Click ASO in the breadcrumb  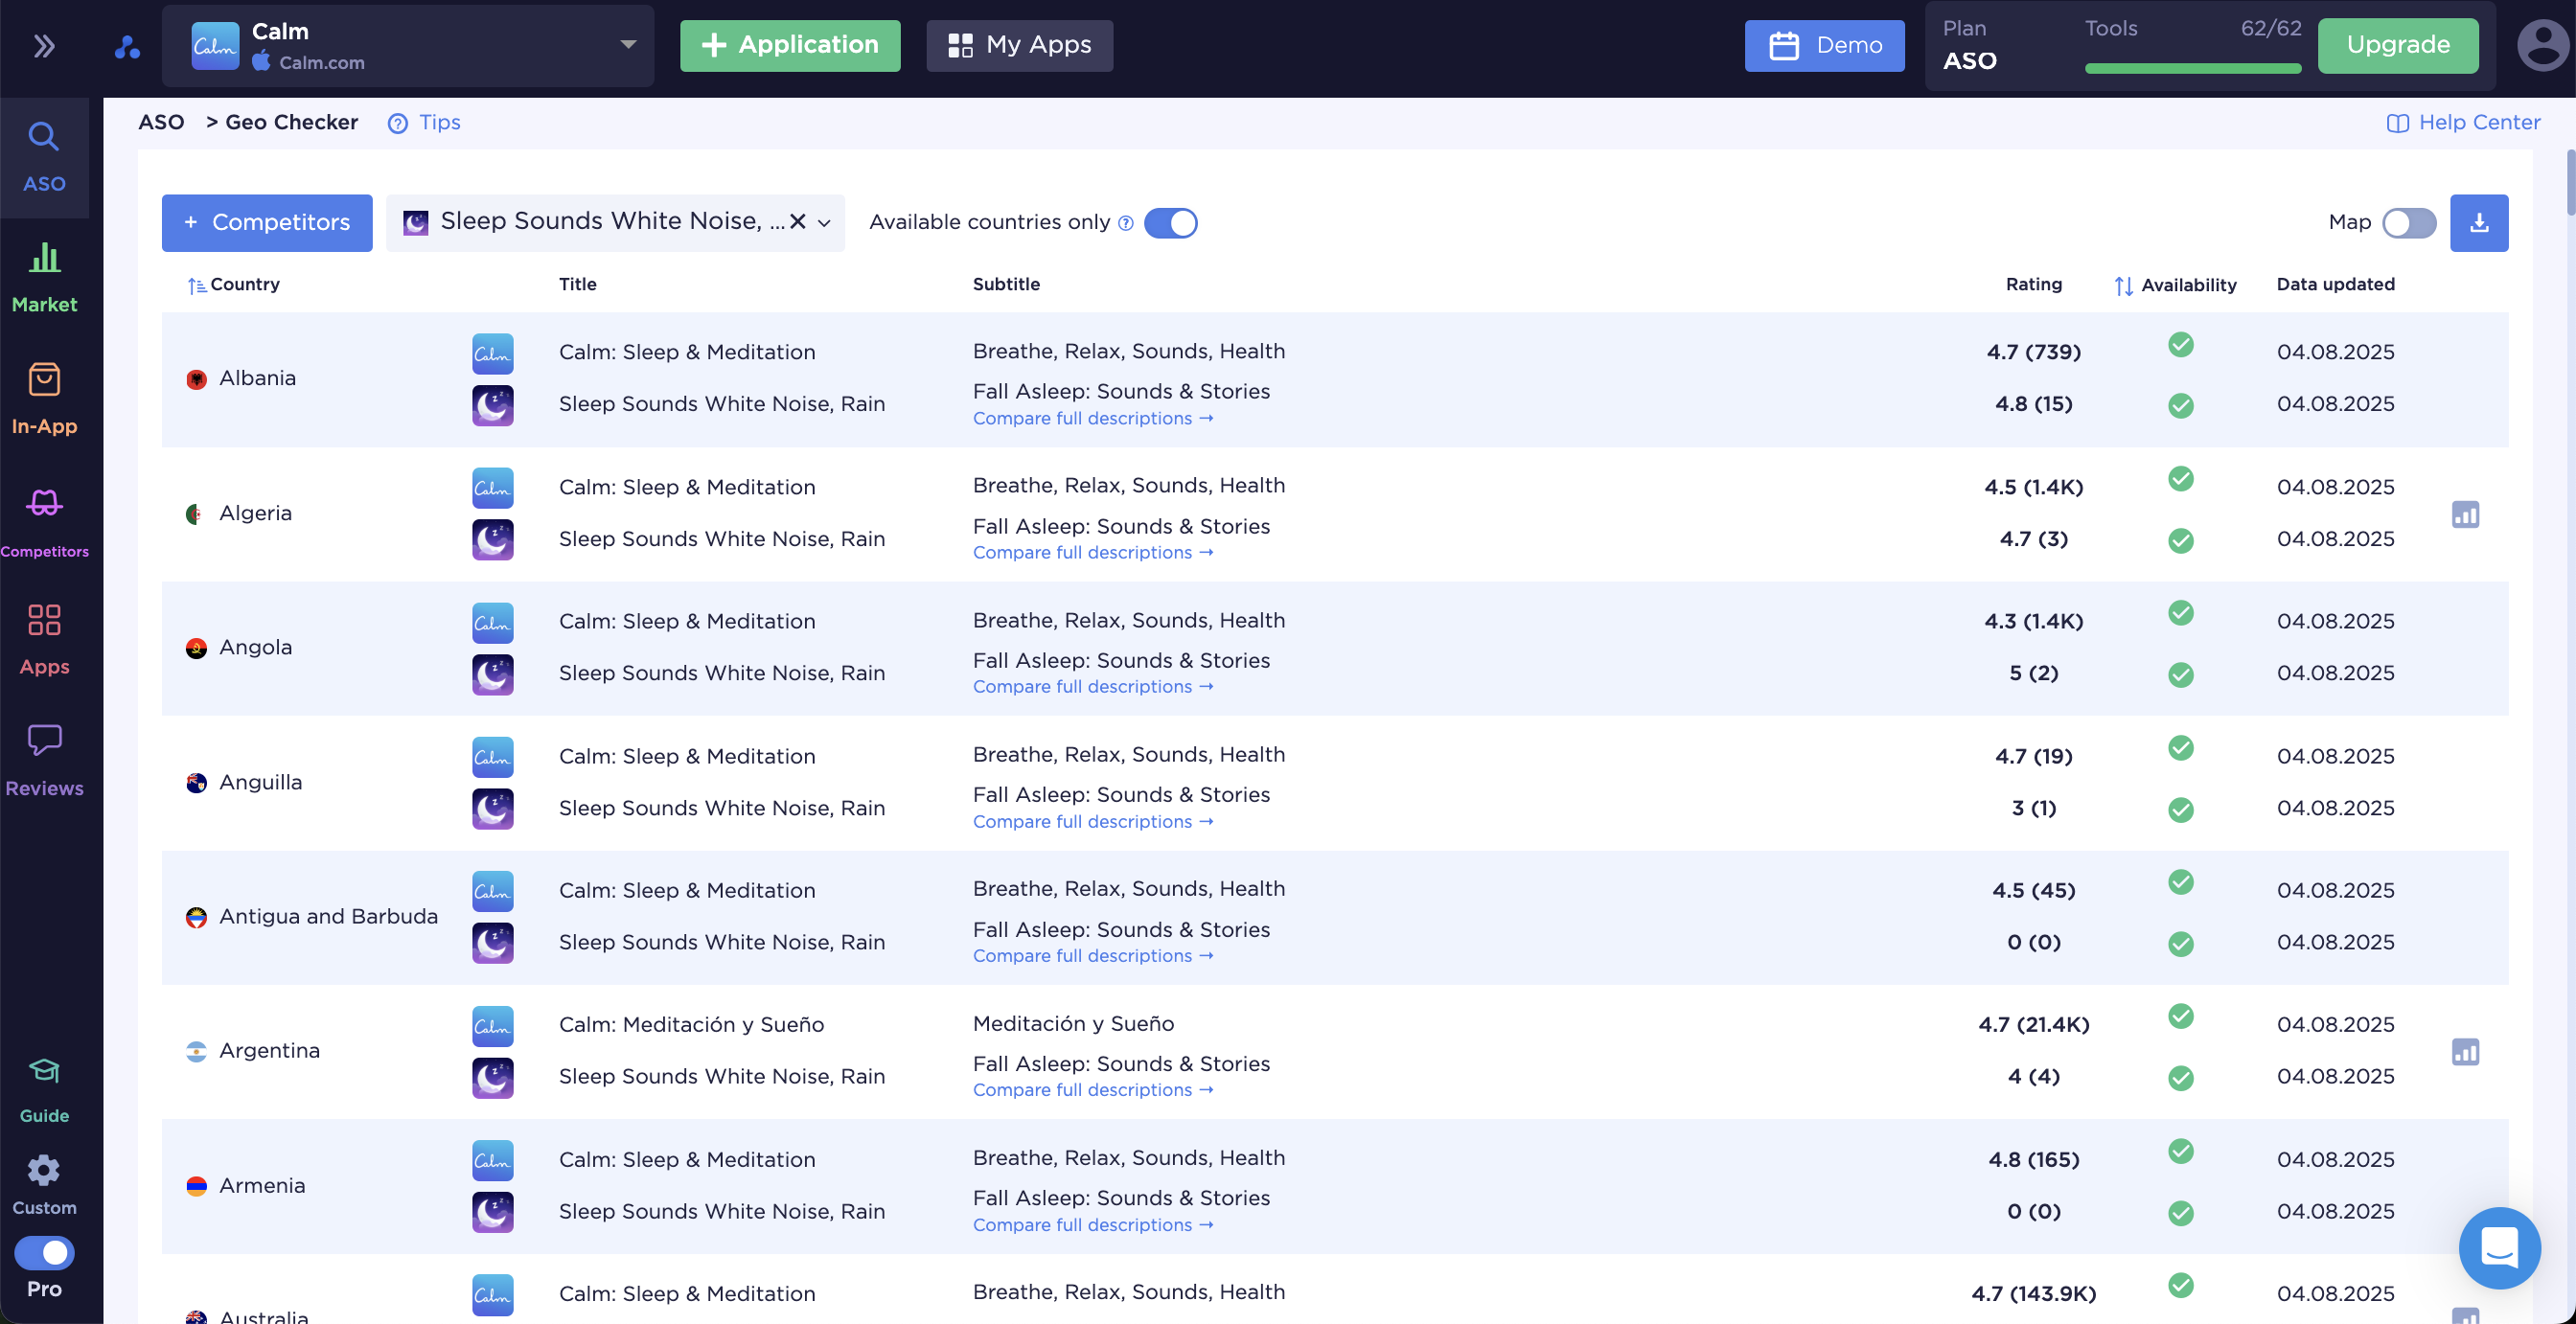pyautogui.click(x=161, y=122)
